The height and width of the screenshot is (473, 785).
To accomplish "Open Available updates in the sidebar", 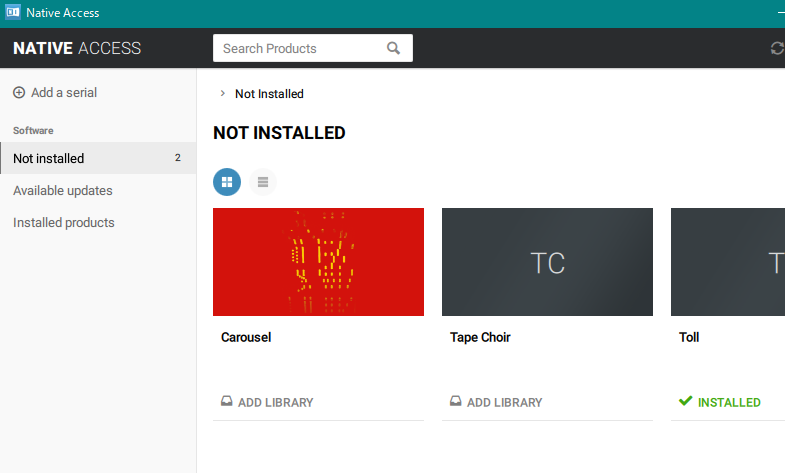I will pos(63,191).
